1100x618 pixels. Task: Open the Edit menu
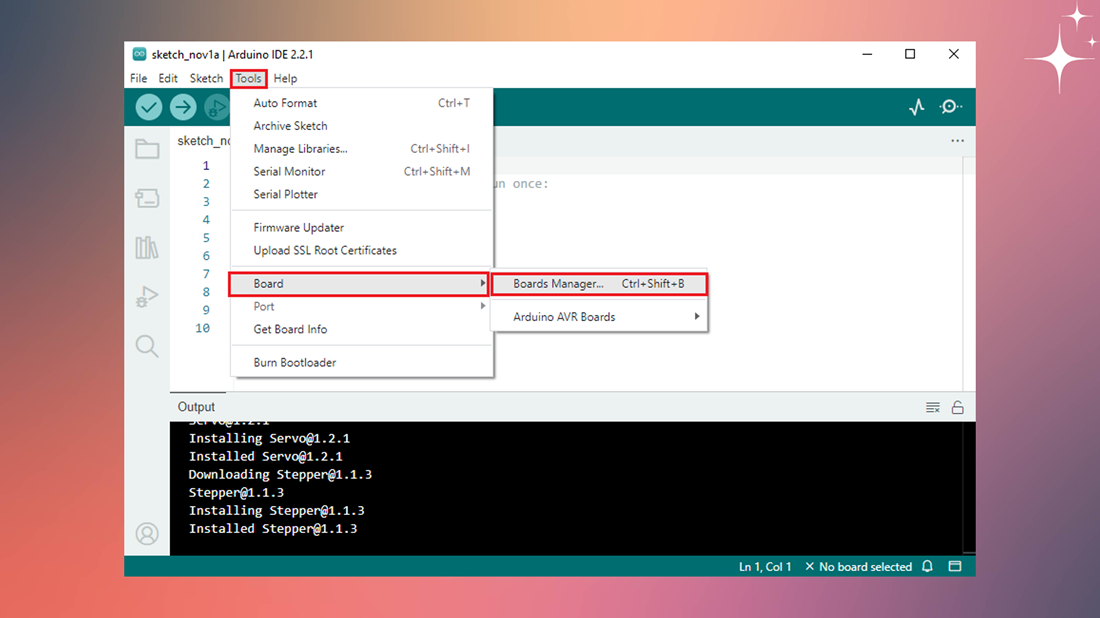point(168,79)
